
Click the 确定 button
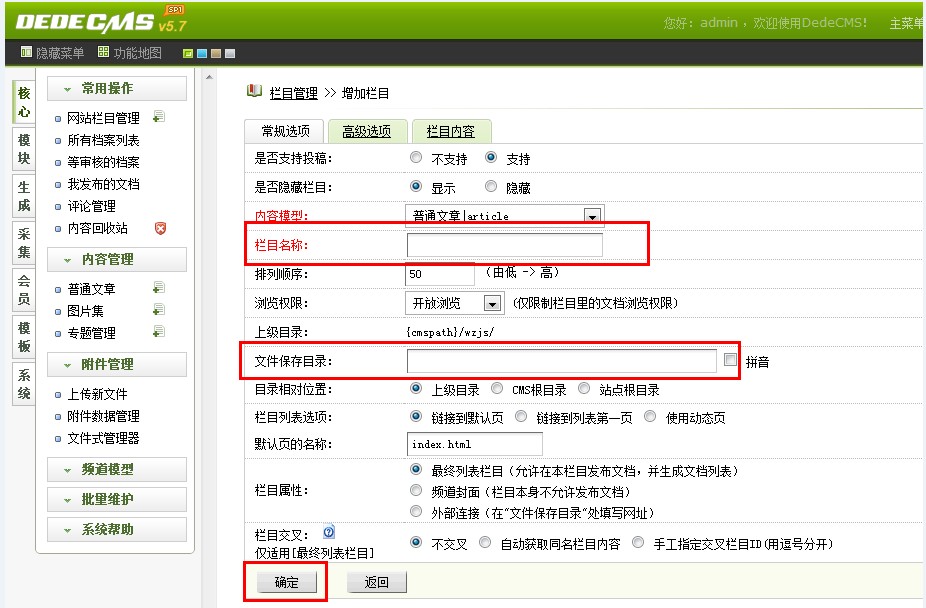coord(287,582)
